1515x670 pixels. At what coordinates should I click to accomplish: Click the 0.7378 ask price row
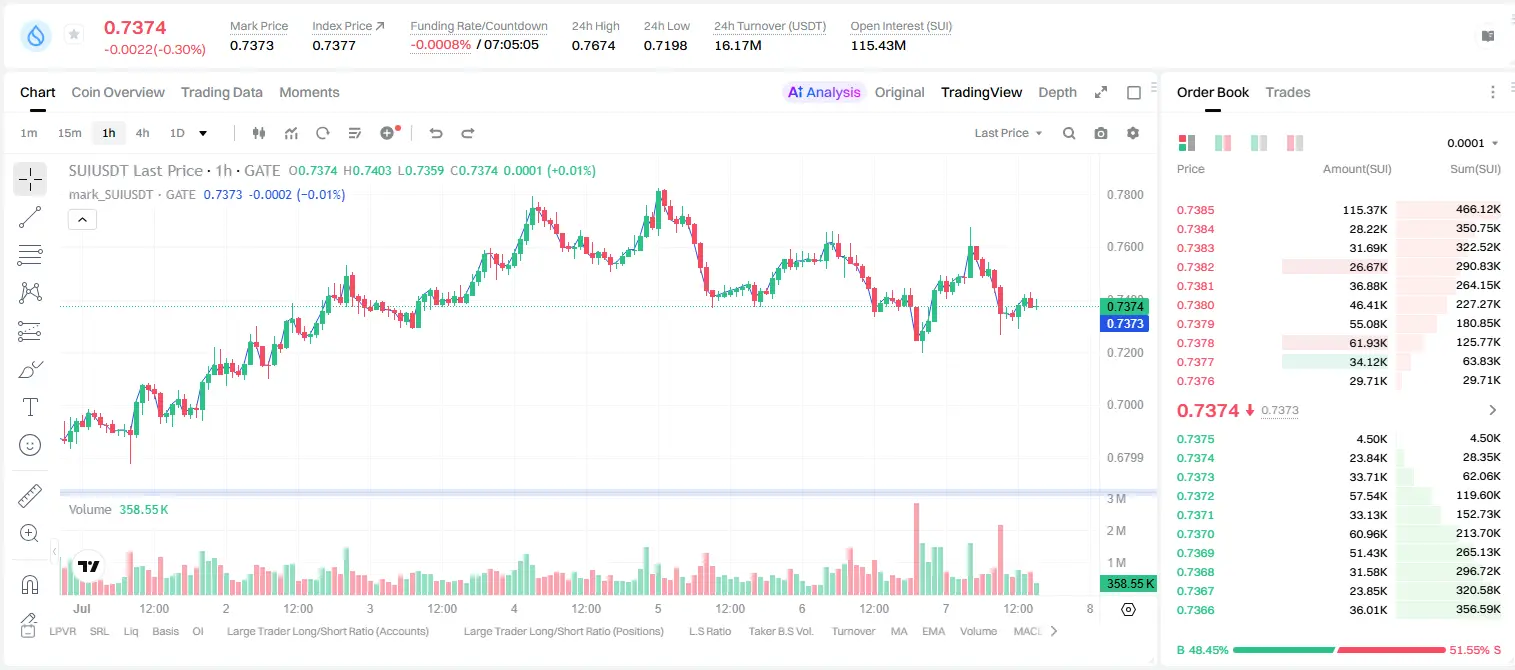click(1338, 343)
